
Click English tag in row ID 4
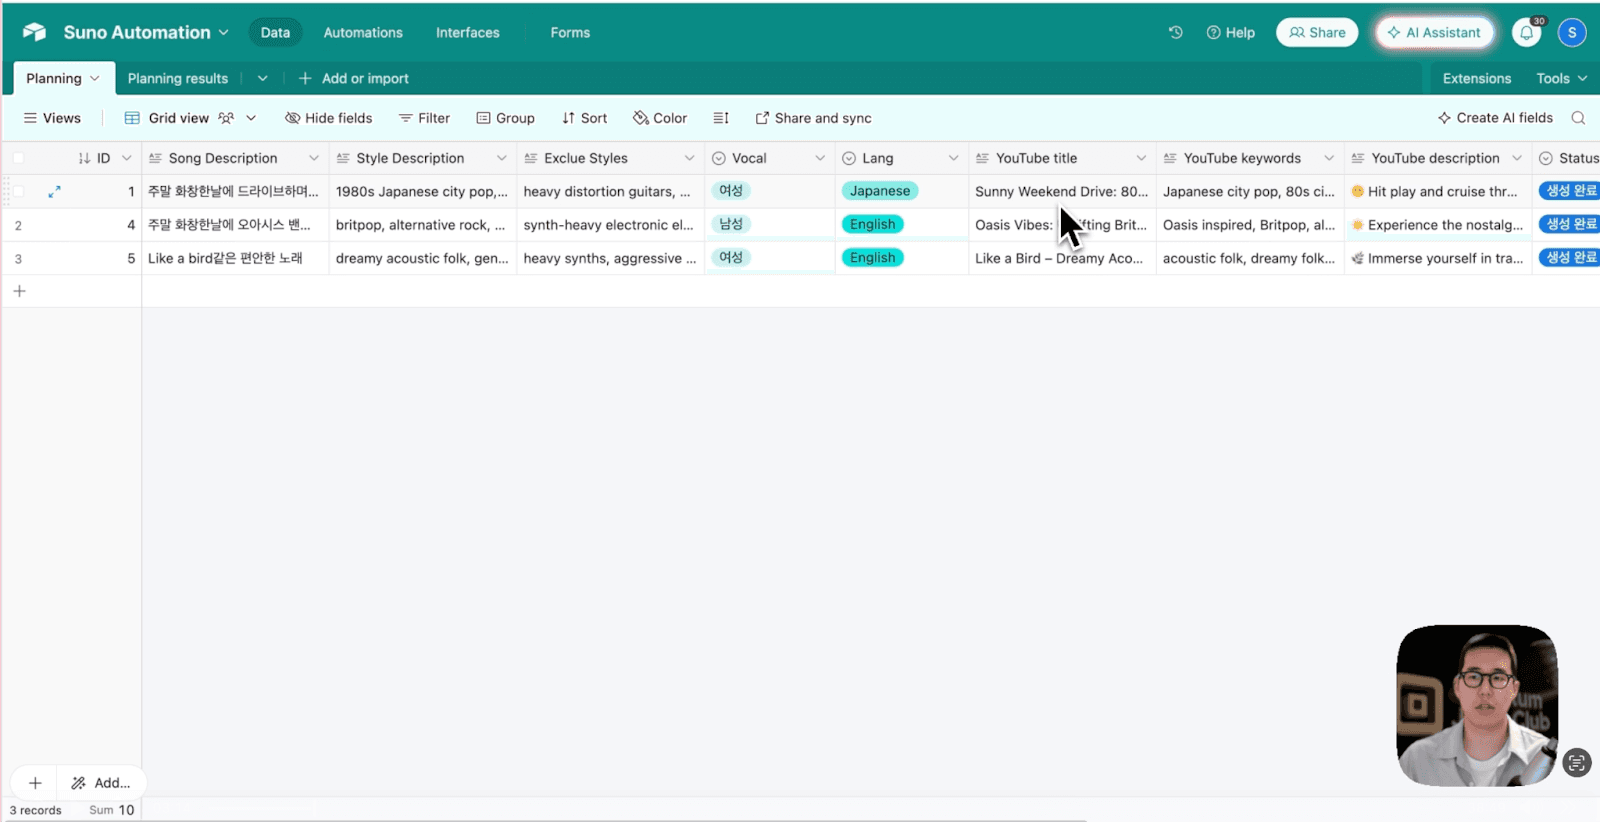(873, 224)
